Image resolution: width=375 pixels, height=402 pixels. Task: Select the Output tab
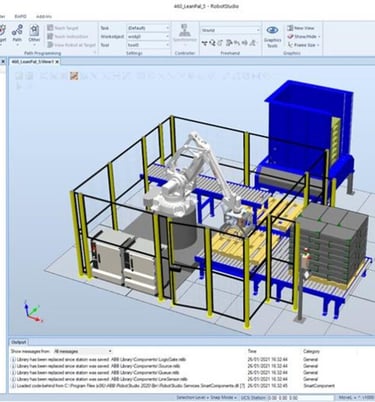click(19, 342)
